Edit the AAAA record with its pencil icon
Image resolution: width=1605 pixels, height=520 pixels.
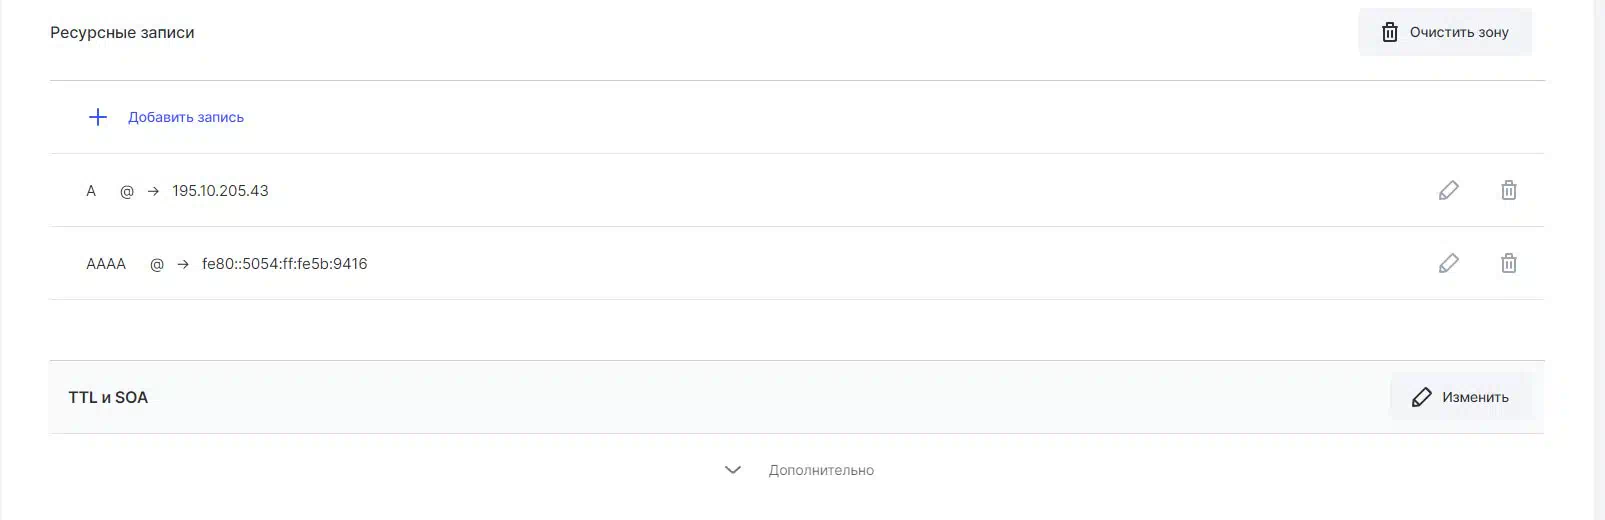(x=1448, y=263)
